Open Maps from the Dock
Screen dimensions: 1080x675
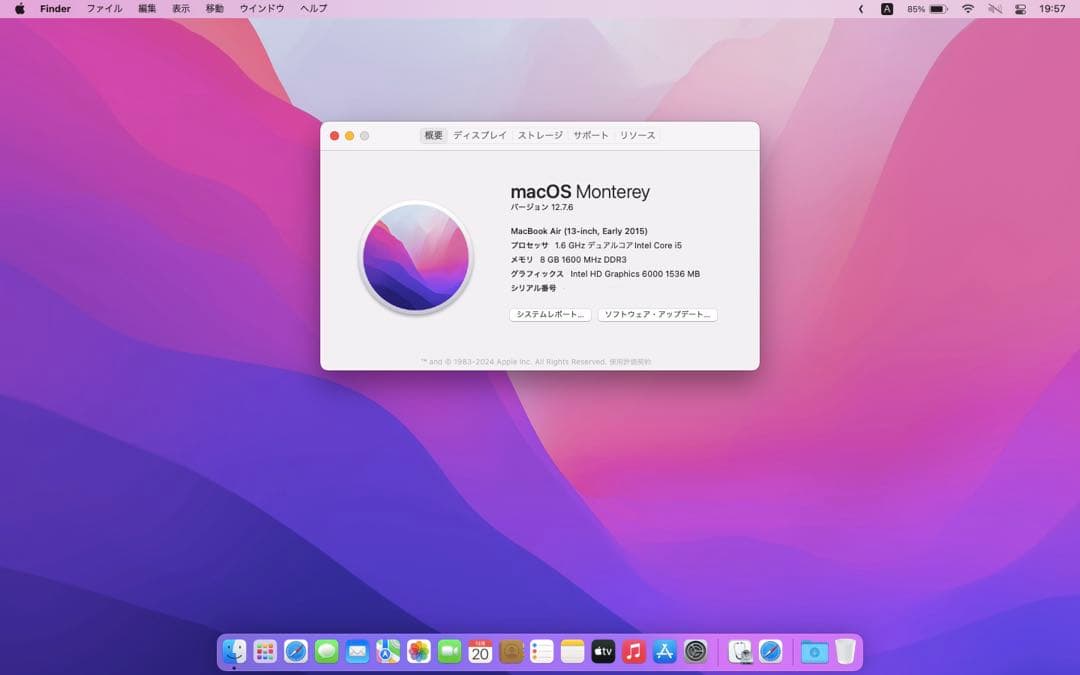385,651
